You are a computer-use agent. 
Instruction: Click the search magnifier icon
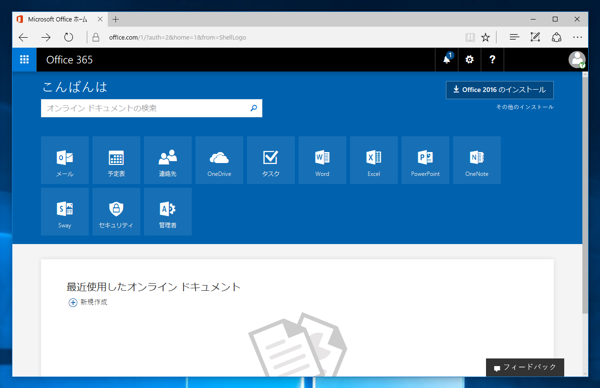click(x=254, y=108)
